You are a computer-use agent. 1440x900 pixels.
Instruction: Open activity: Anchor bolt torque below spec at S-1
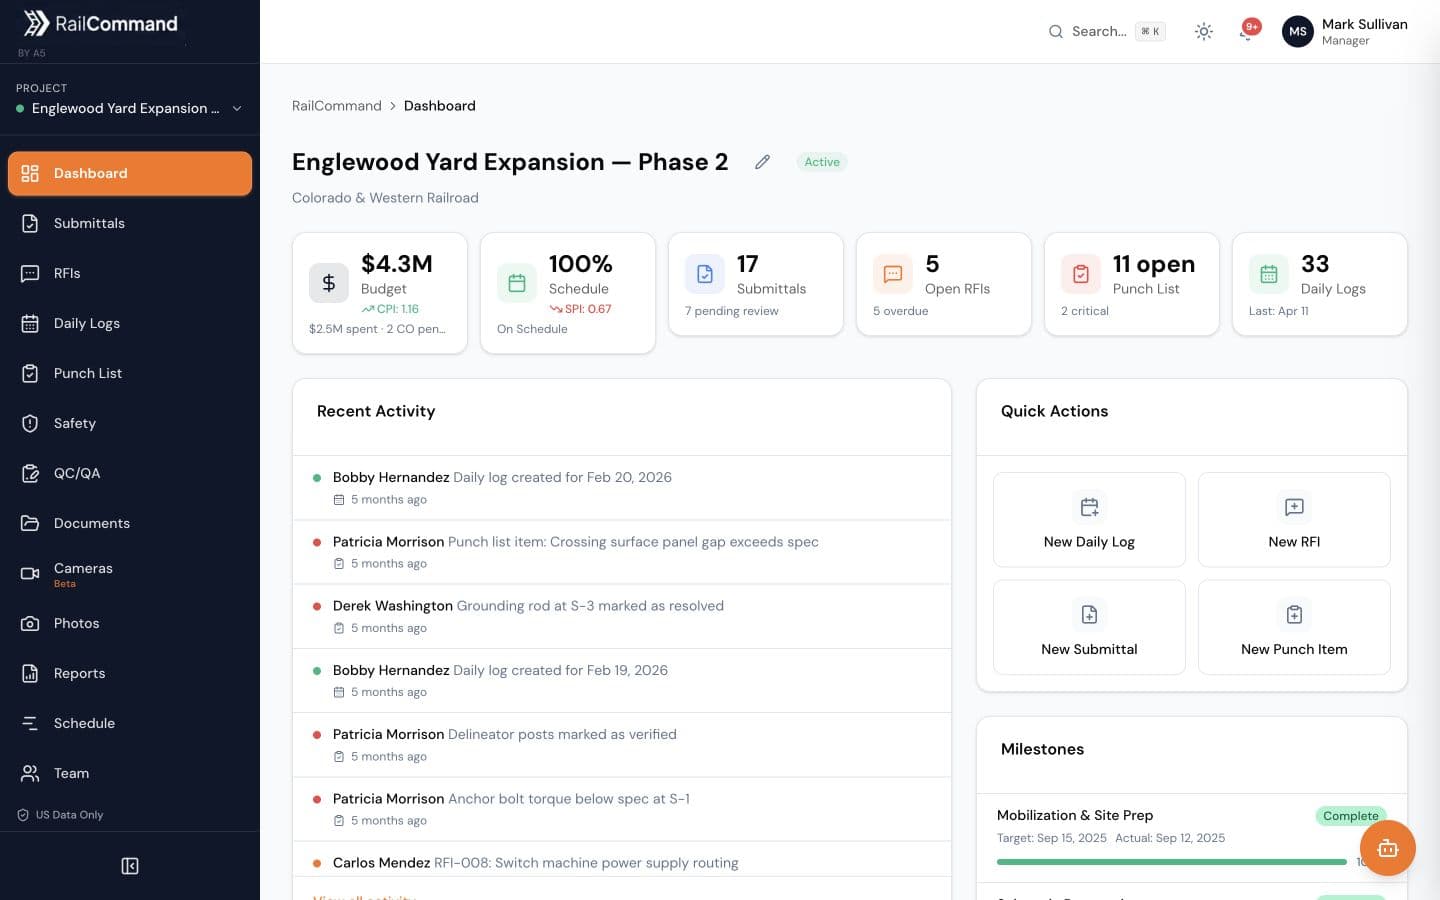click(622, 809)
